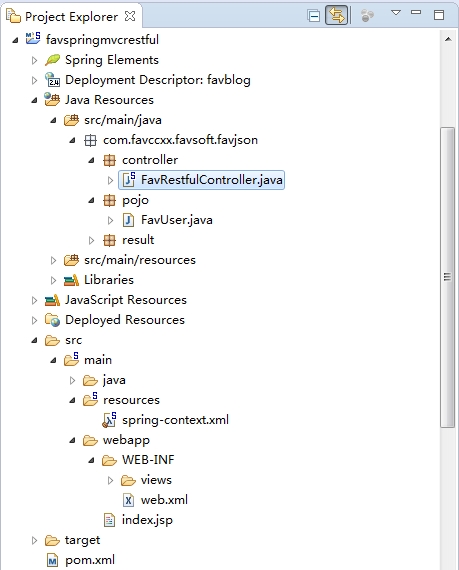Click the main folder icon
Viewport: 459px width, 570px height.
(x=71, y=359)
